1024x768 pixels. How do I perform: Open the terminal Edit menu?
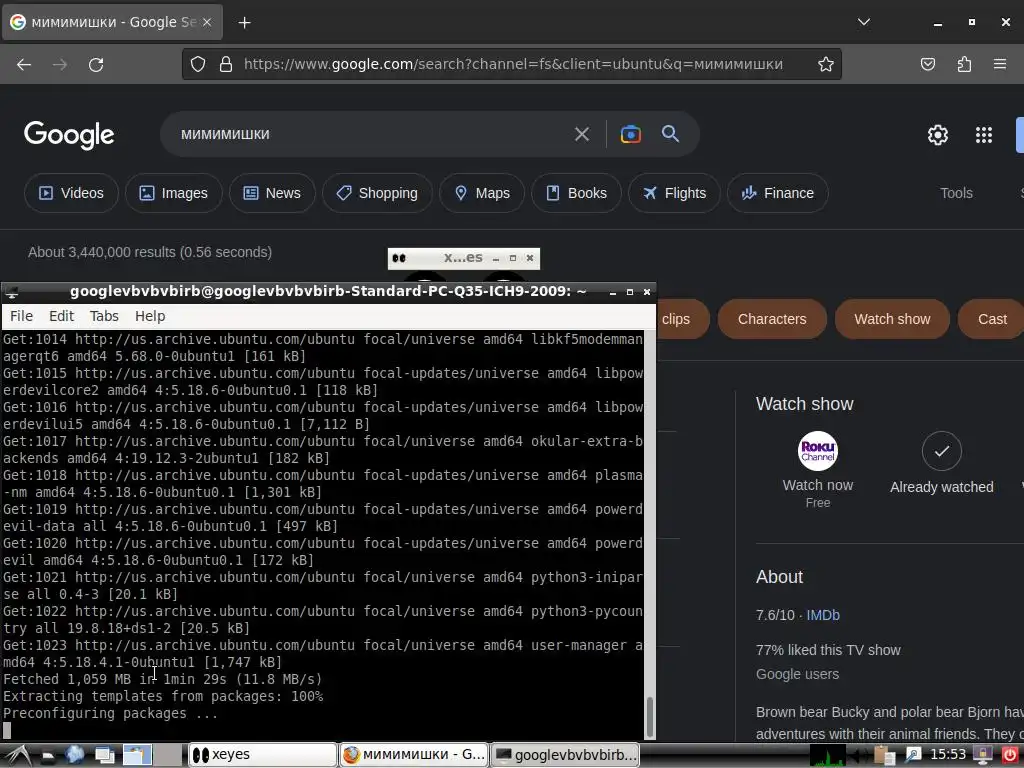coord(61,316)
